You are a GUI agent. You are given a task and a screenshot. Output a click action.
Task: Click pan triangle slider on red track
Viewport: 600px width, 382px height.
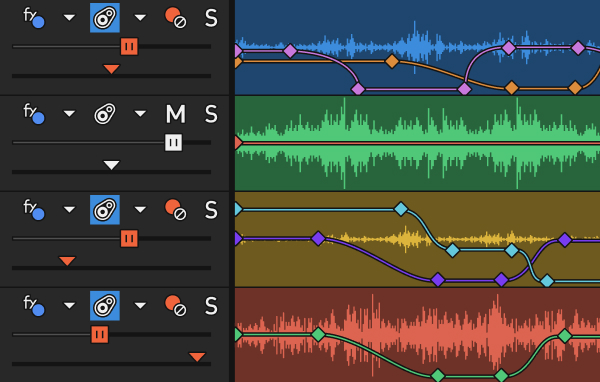(x=197, y=357)
